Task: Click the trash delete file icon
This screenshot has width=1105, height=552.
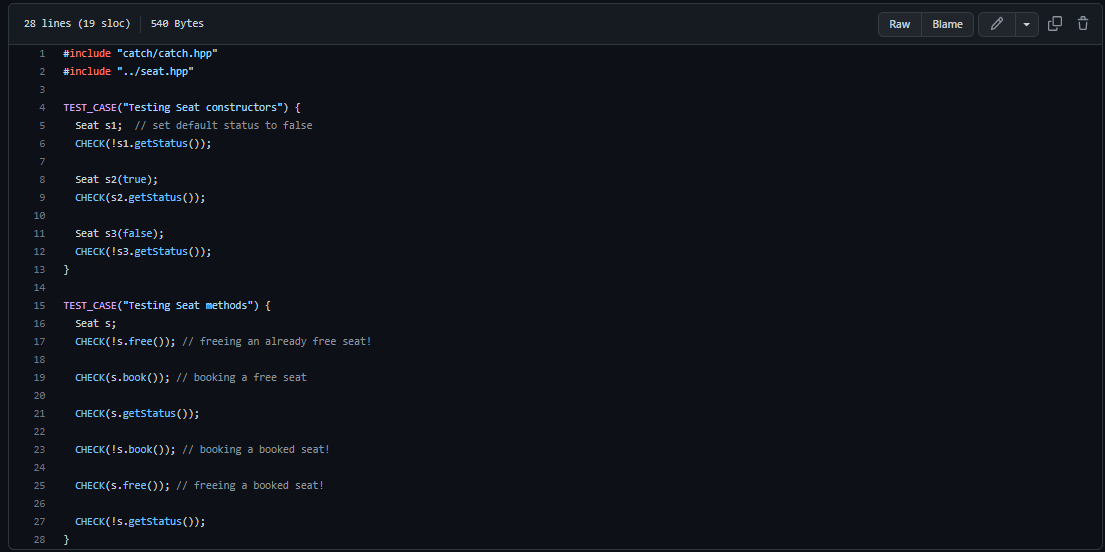Action: click(x=1083, y=24)
